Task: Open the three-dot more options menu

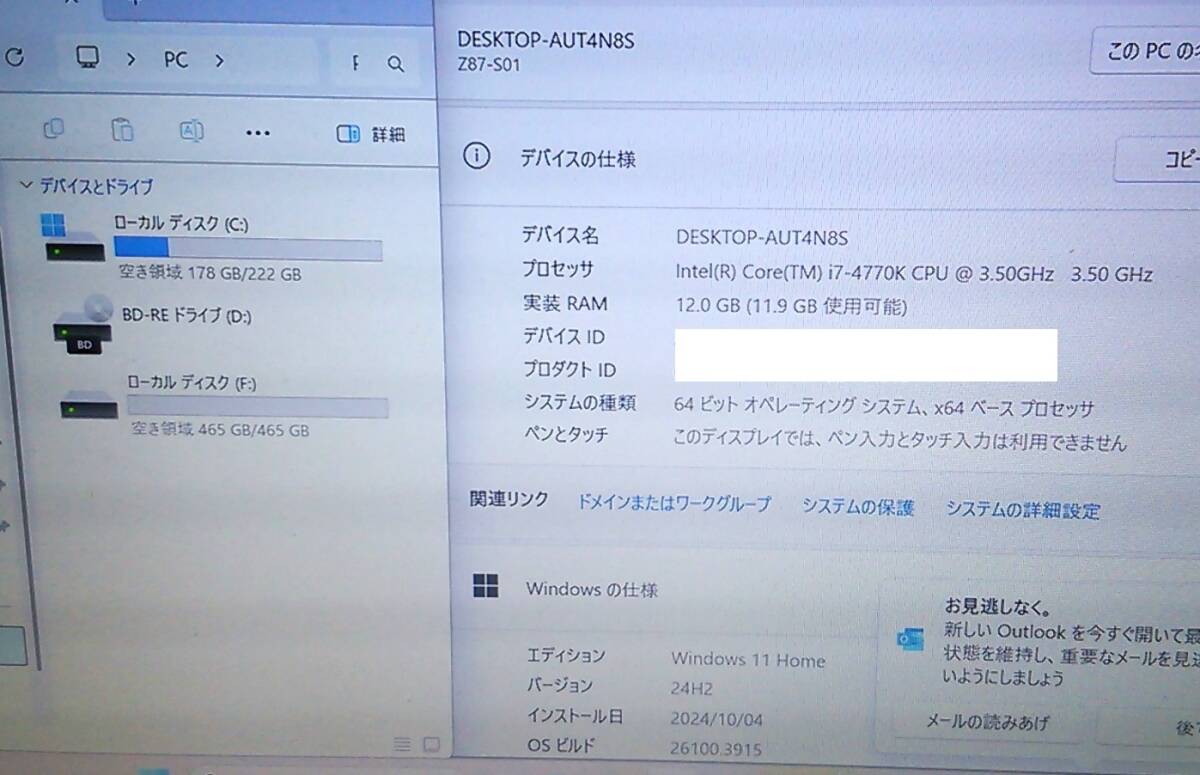Action: tap(258, 132)
